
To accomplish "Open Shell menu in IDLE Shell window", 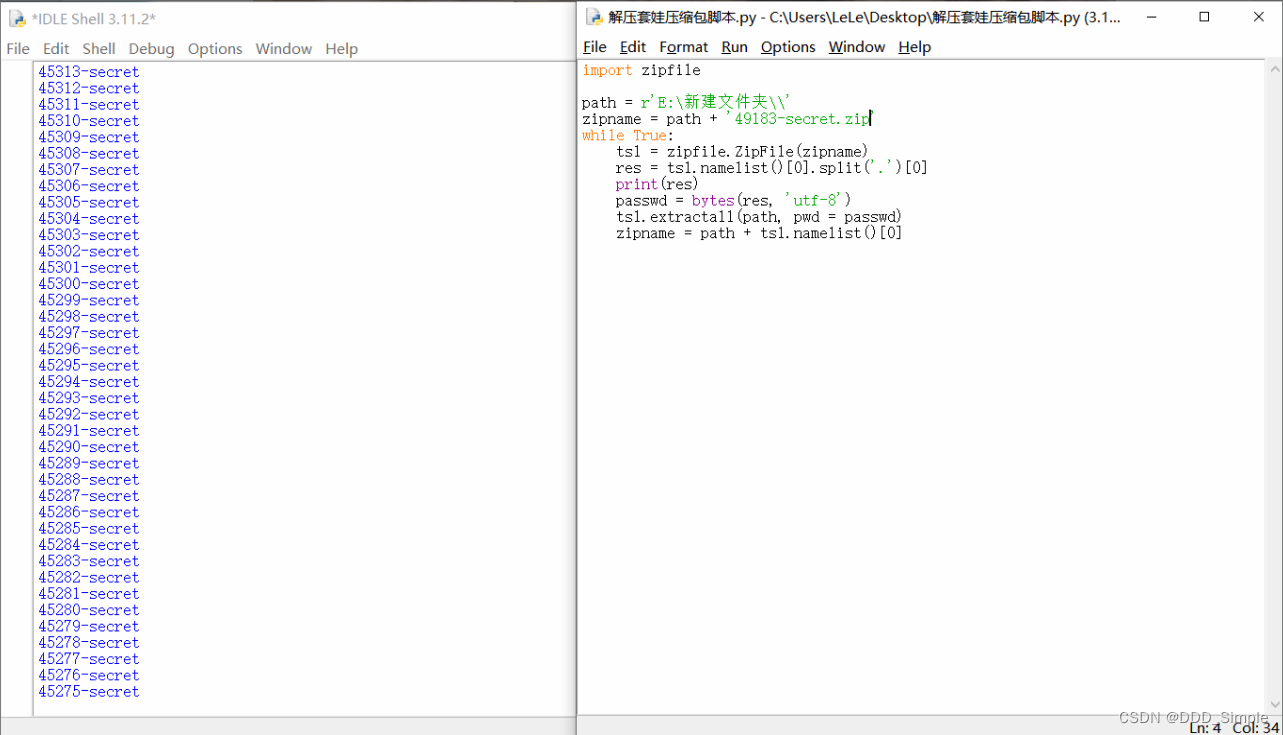I will coord(99,48).
